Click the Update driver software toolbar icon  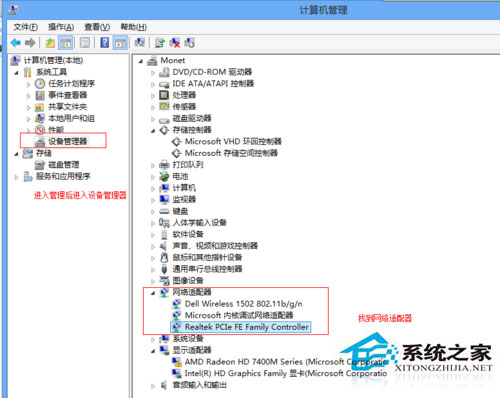[160, 43]
